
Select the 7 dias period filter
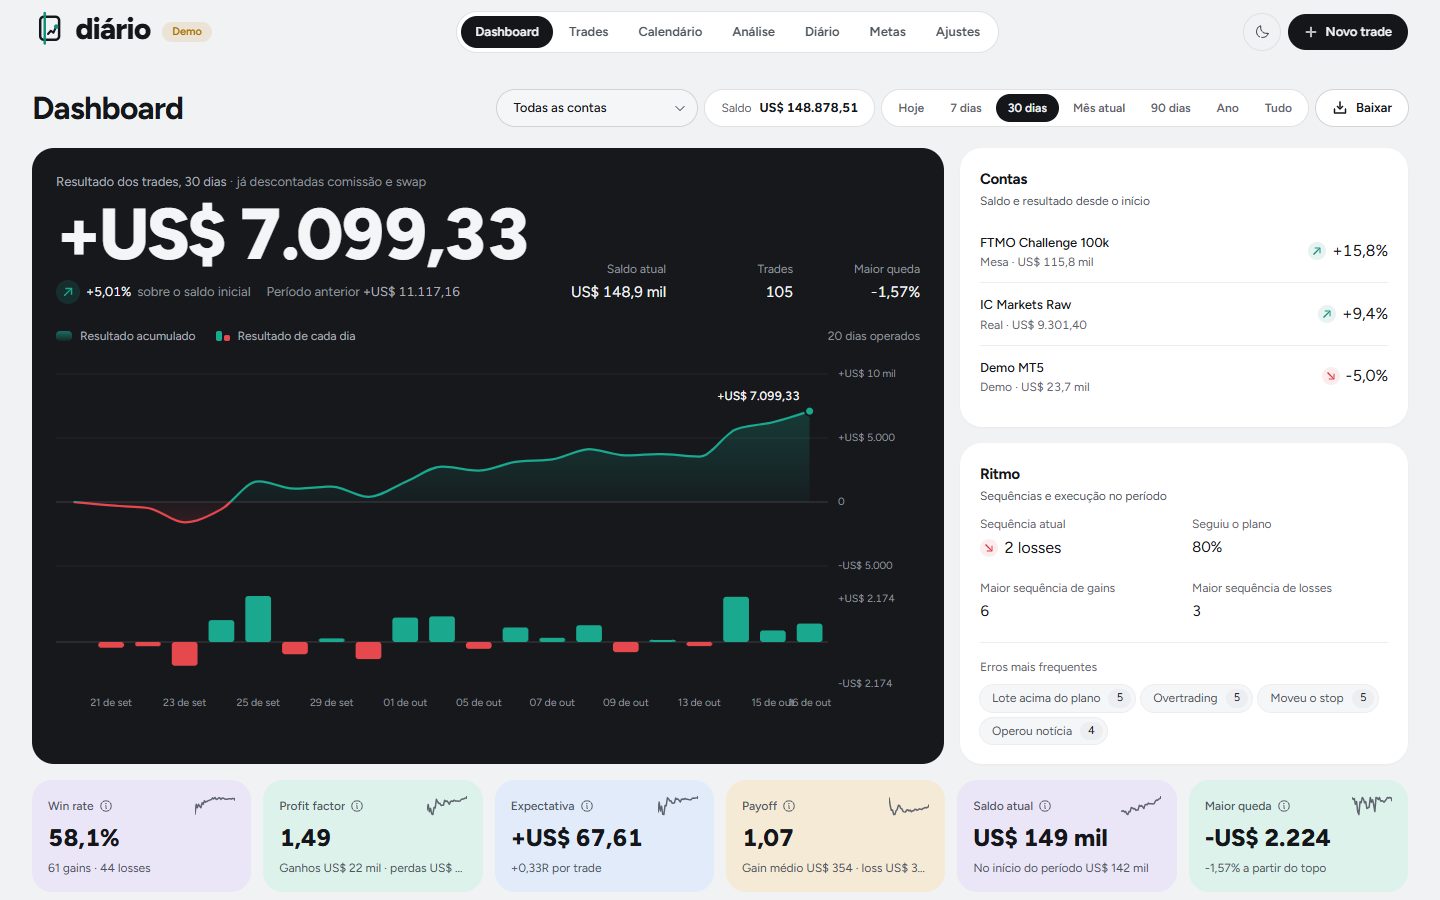coord(966,108)
